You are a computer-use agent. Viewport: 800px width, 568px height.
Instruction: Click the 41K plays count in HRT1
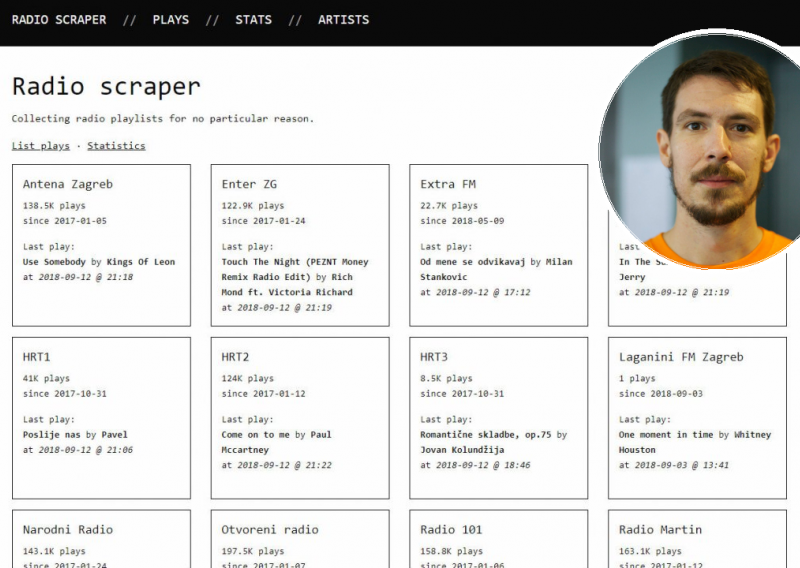46,379
